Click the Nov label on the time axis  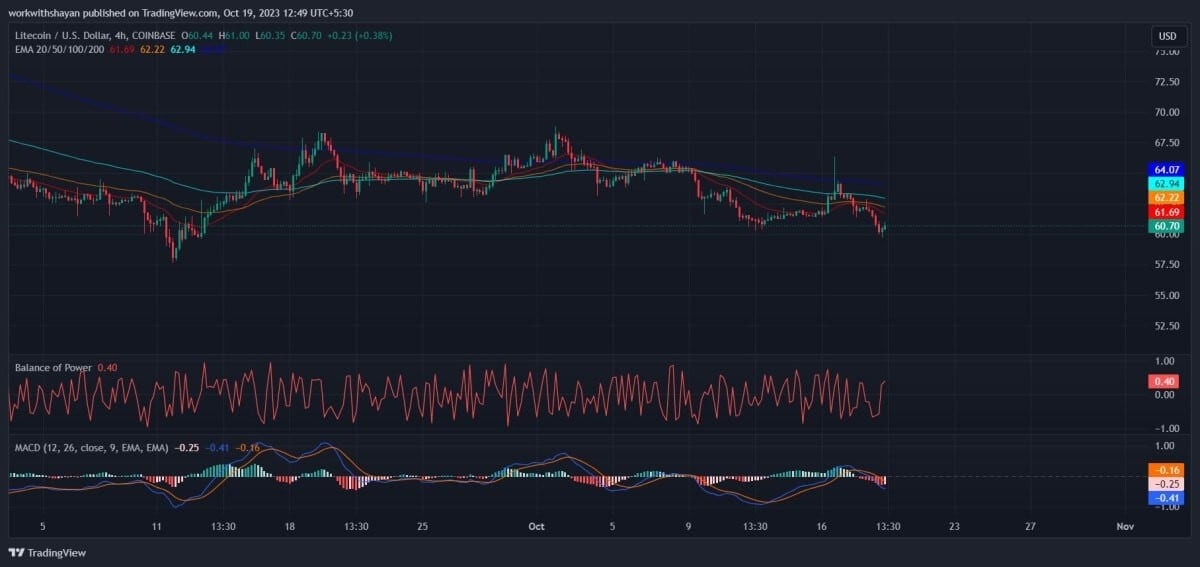point(1125,526)
